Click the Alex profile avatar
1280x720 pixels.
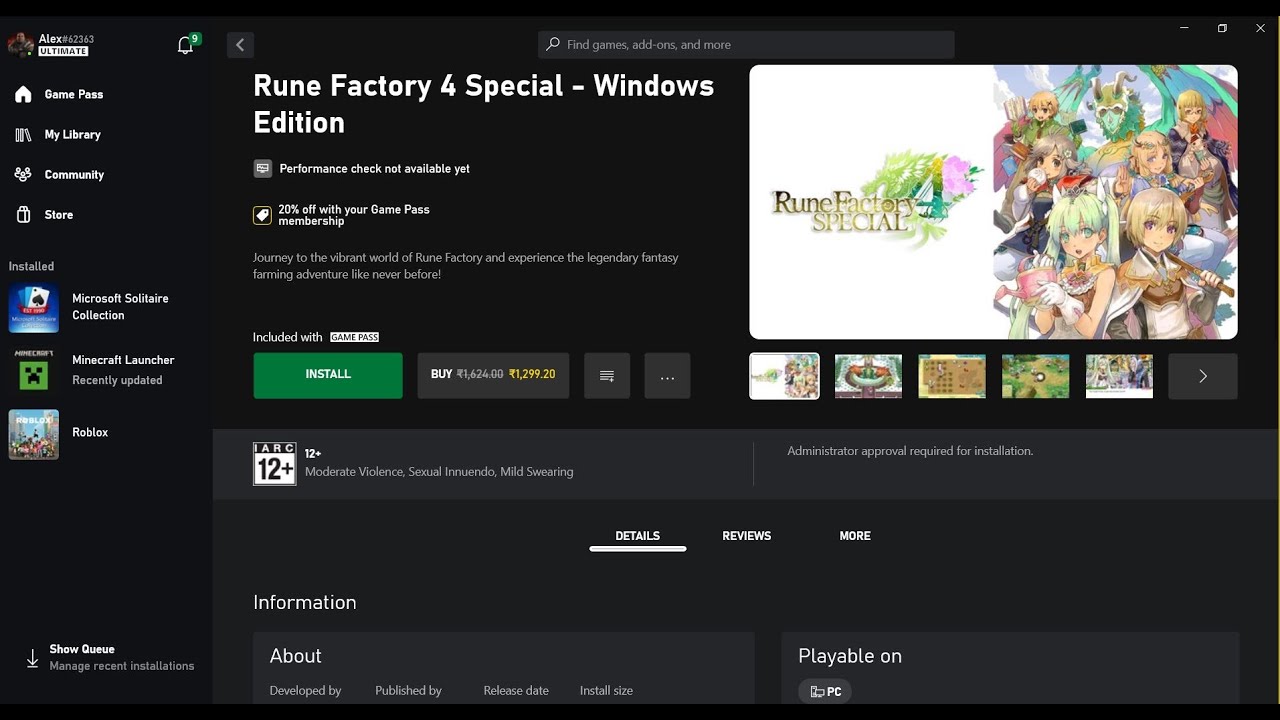pyautogui.click(x=21, y=45)
